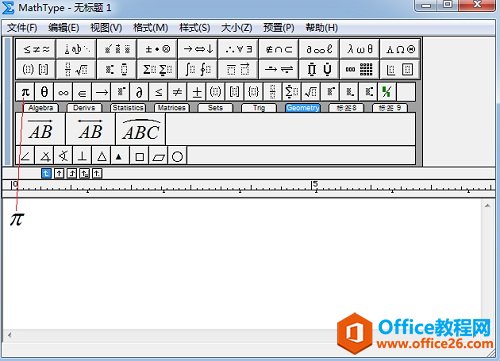Insert the parallelogram symbol
Screen dimensions: 500x361
[x=159, y=156]
